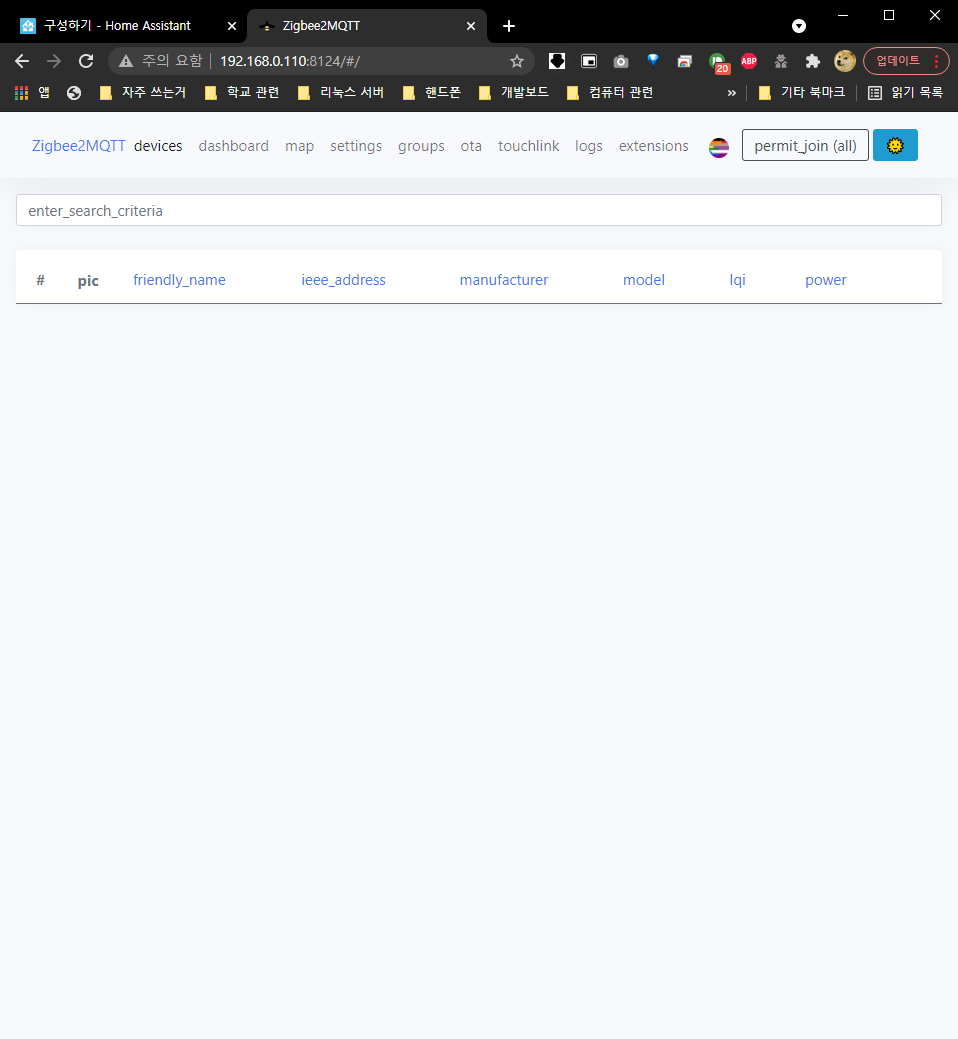Open the ABP adblock extension
Screen dimensions: 958x1039
[x=749, y=61]
